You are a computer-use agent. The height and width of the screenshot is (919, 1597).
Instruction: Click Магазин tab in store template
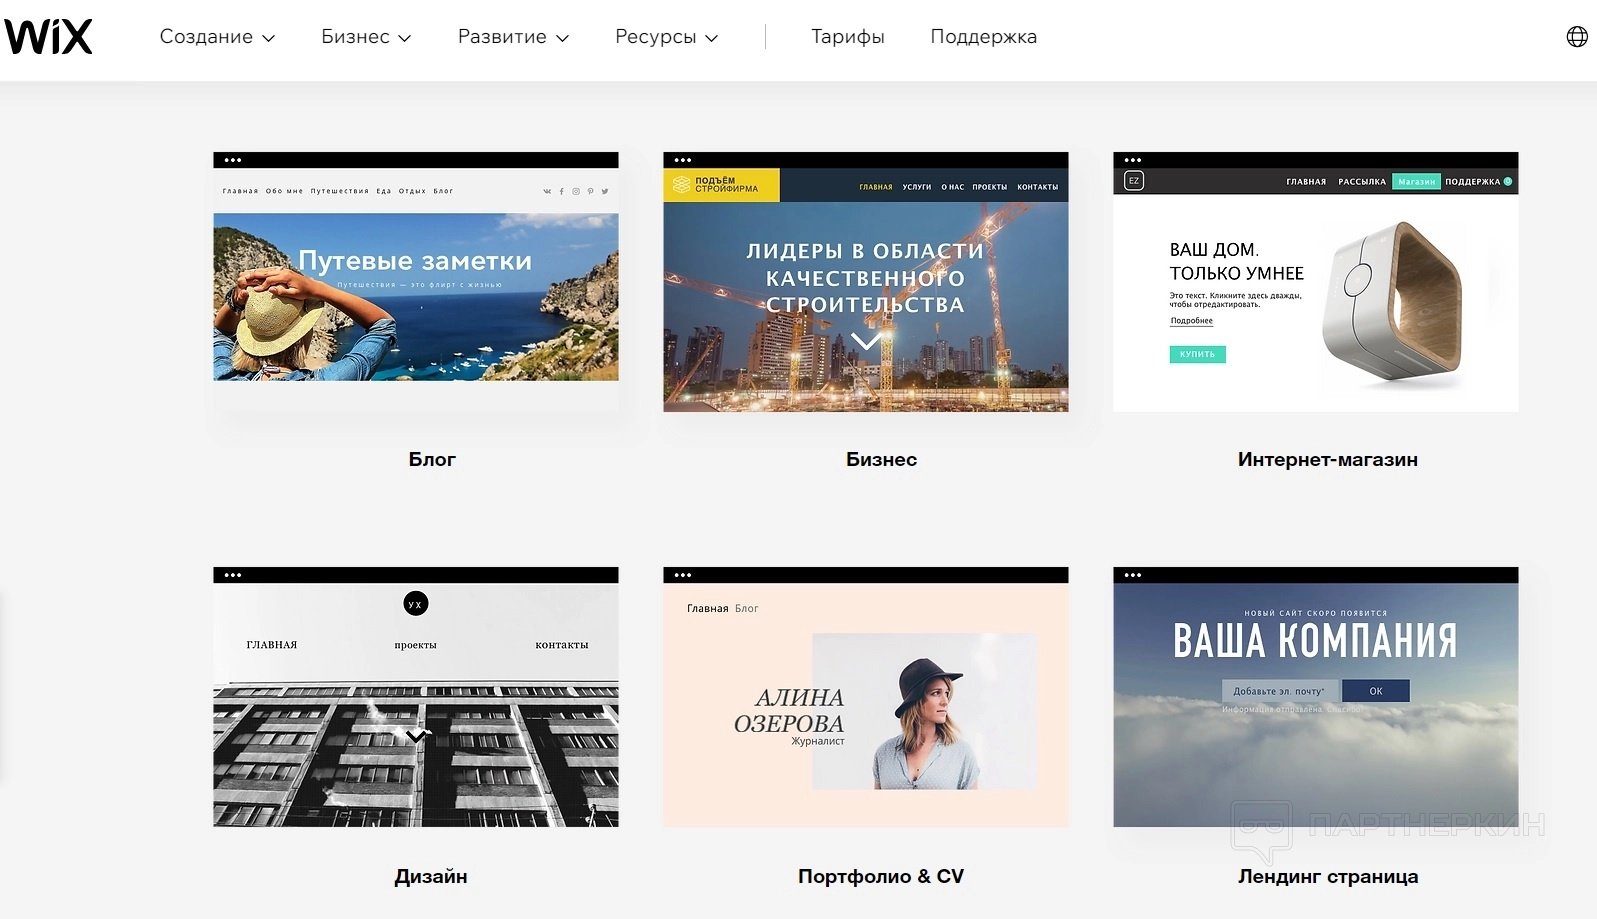pyautogui.click(x=1417, y=182)
